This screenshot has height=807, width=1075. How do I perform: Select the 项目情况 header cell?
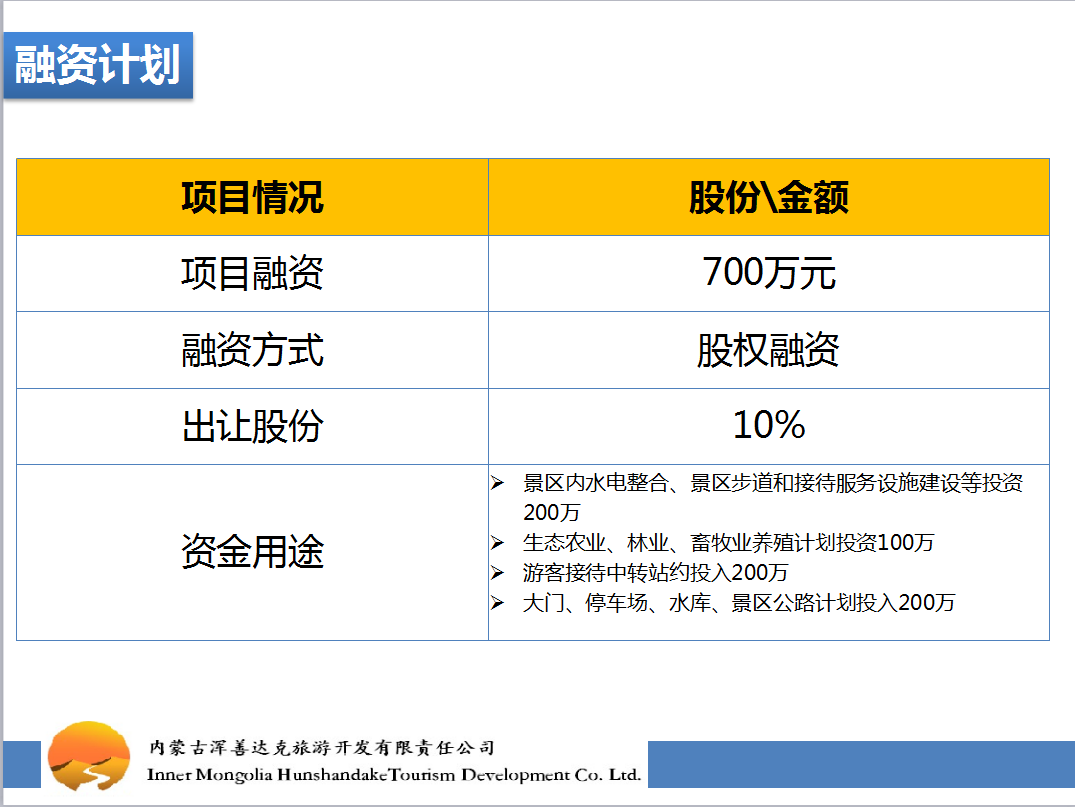(252, 197)
